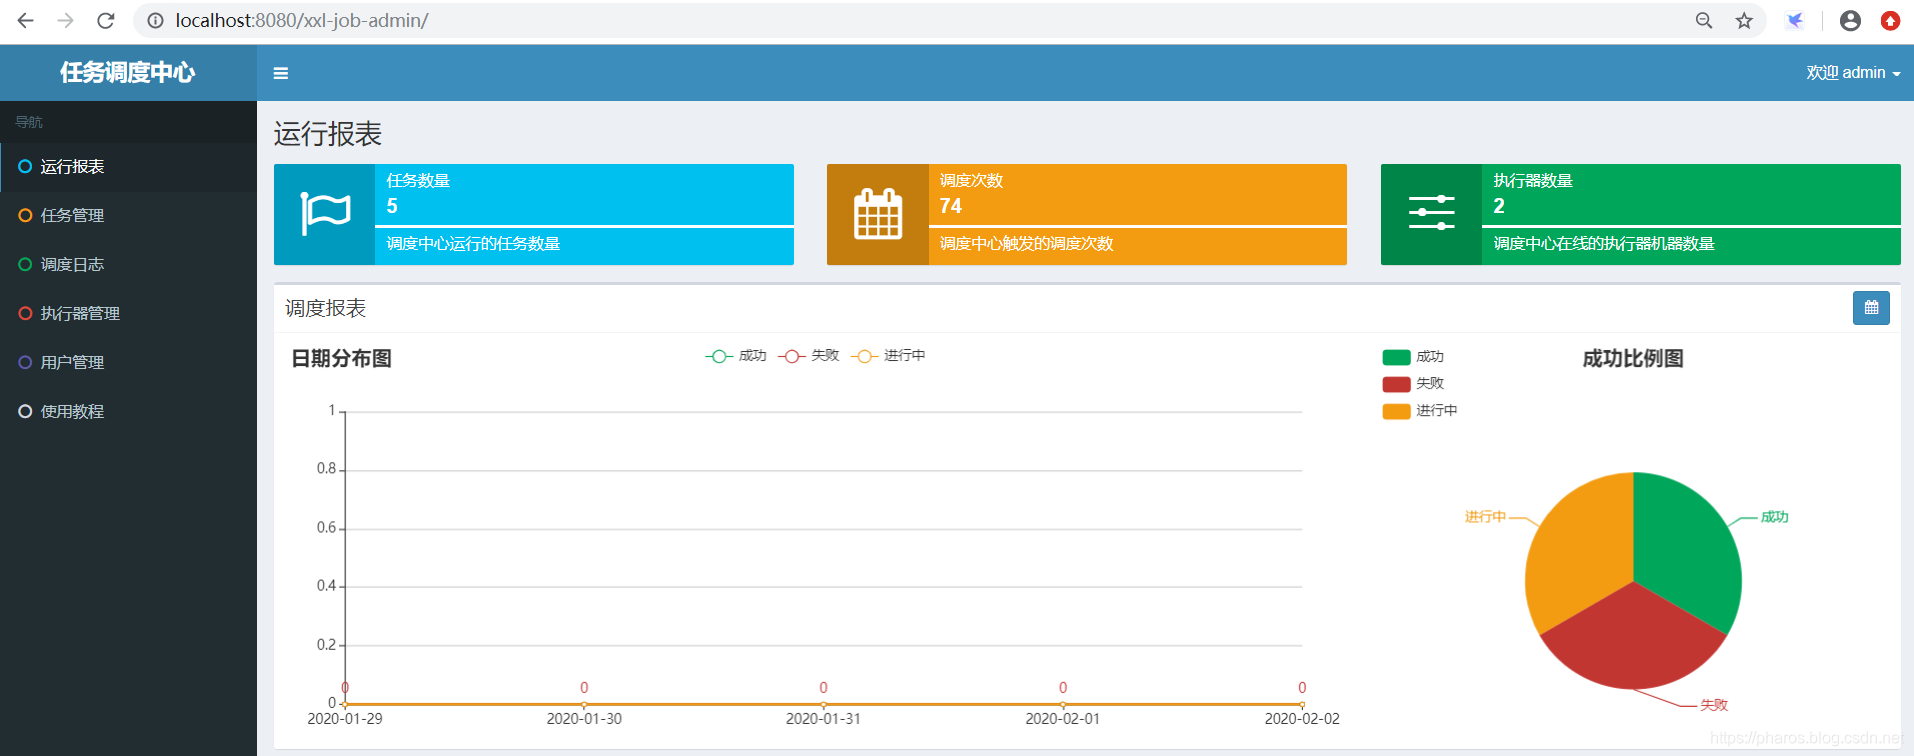Click the 2020-02-02 axis date label
The height and width of the screenshot is (756, 1914).
coord(1302,719)
